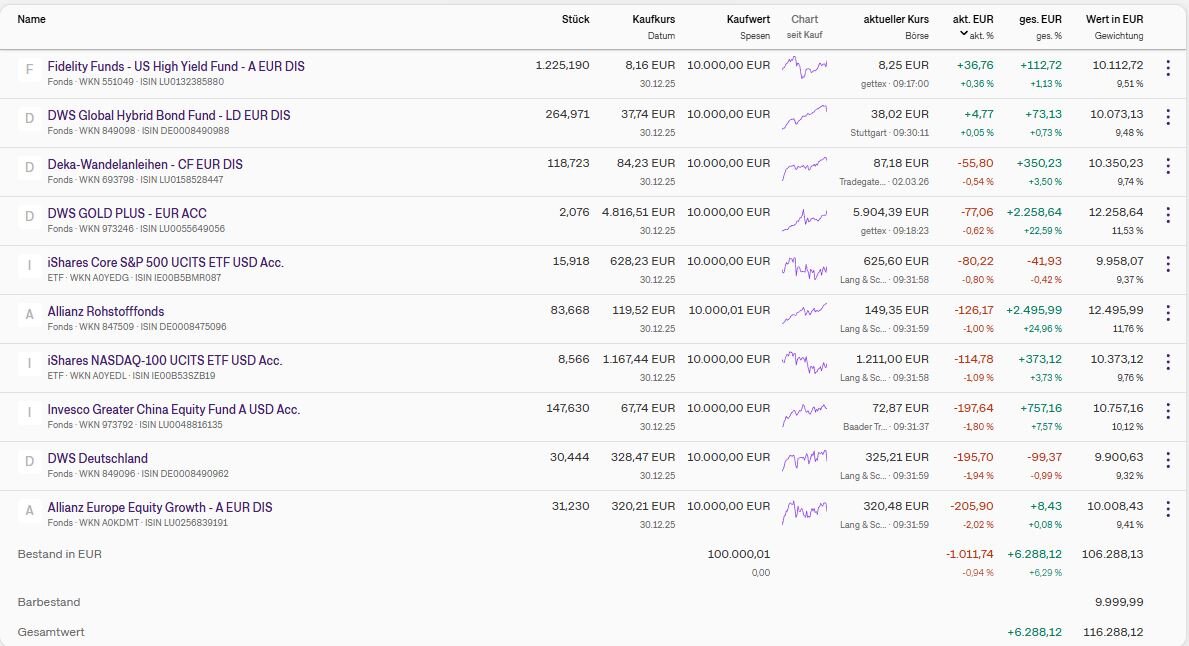Open iShares Core S&P 500 UCITS ETF link
The width and height of the screenshot is (1189, 646).
(x=165, y=262)
